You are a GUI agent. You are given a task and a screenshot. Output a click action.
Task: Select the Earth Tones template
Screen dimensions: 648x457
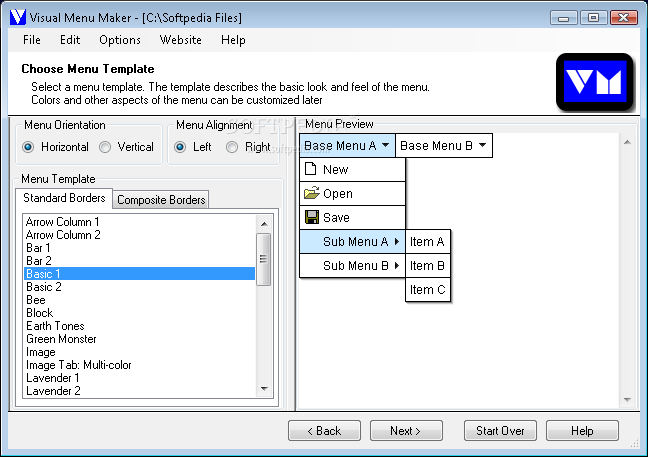pyautogui.click(x=140, y=326)
